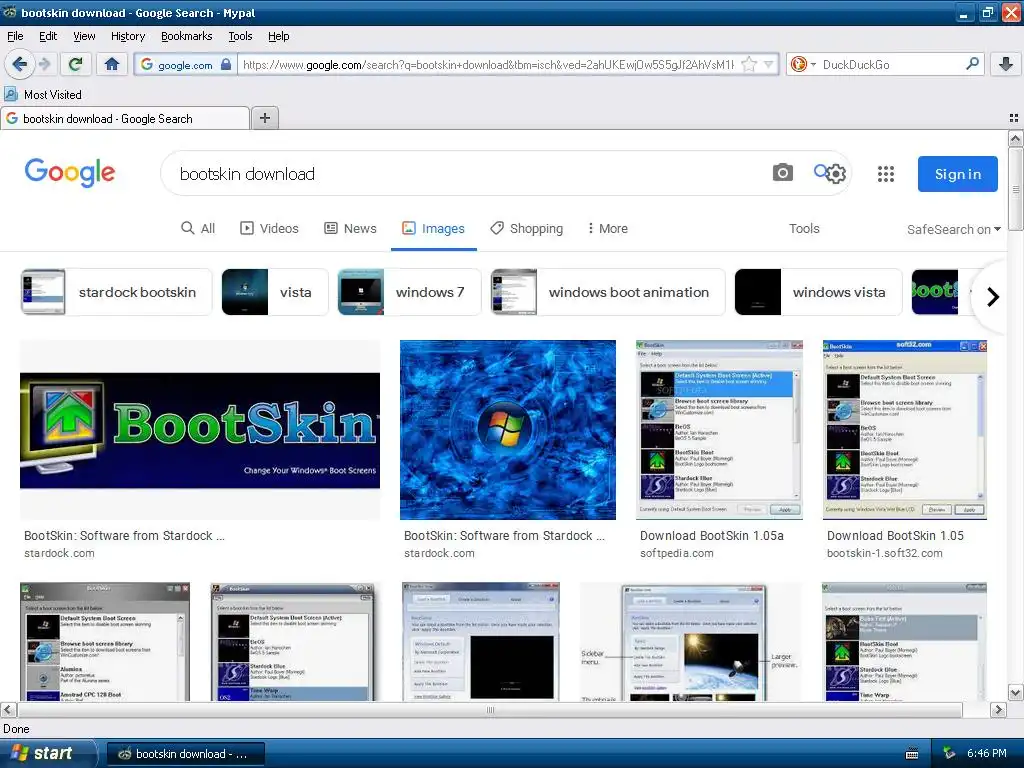Screen dimensions: 1024x768
Task: Click the vertical scrollbar up arrow
Action: click(x=1015, y=138)
